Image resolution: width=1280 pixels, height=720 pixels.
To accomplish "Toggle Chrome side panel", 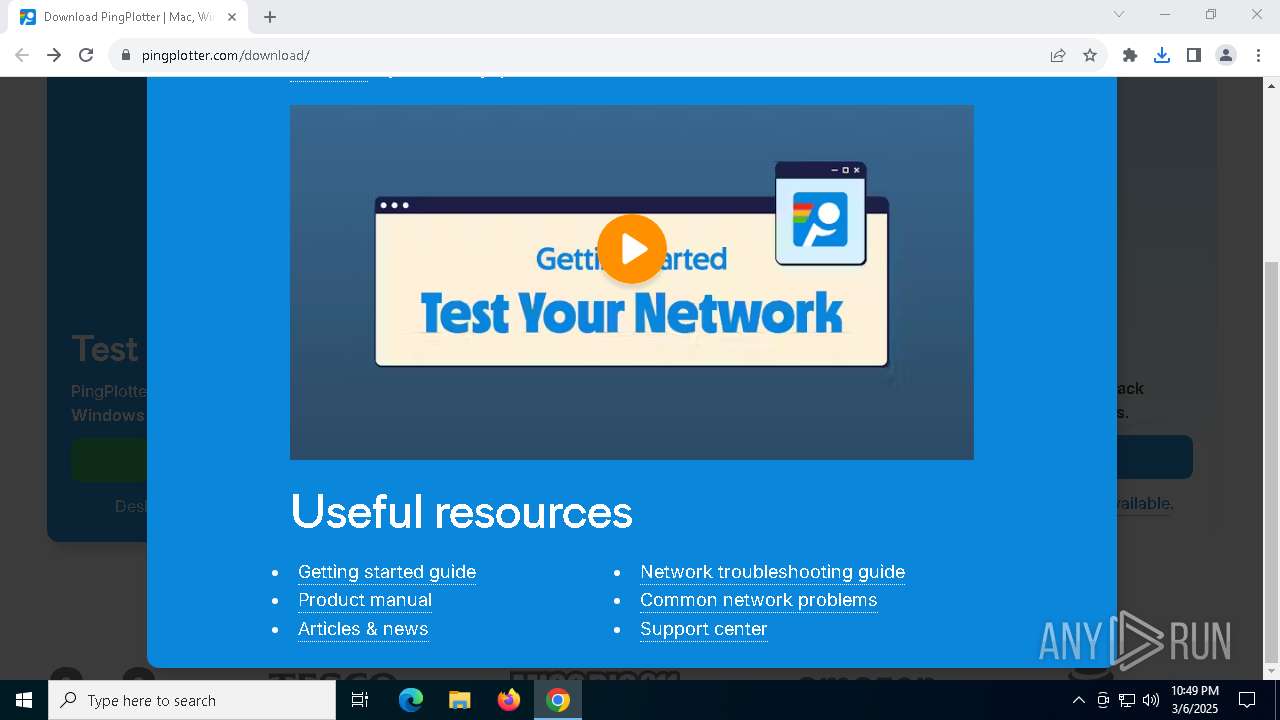I will 1194,55.
